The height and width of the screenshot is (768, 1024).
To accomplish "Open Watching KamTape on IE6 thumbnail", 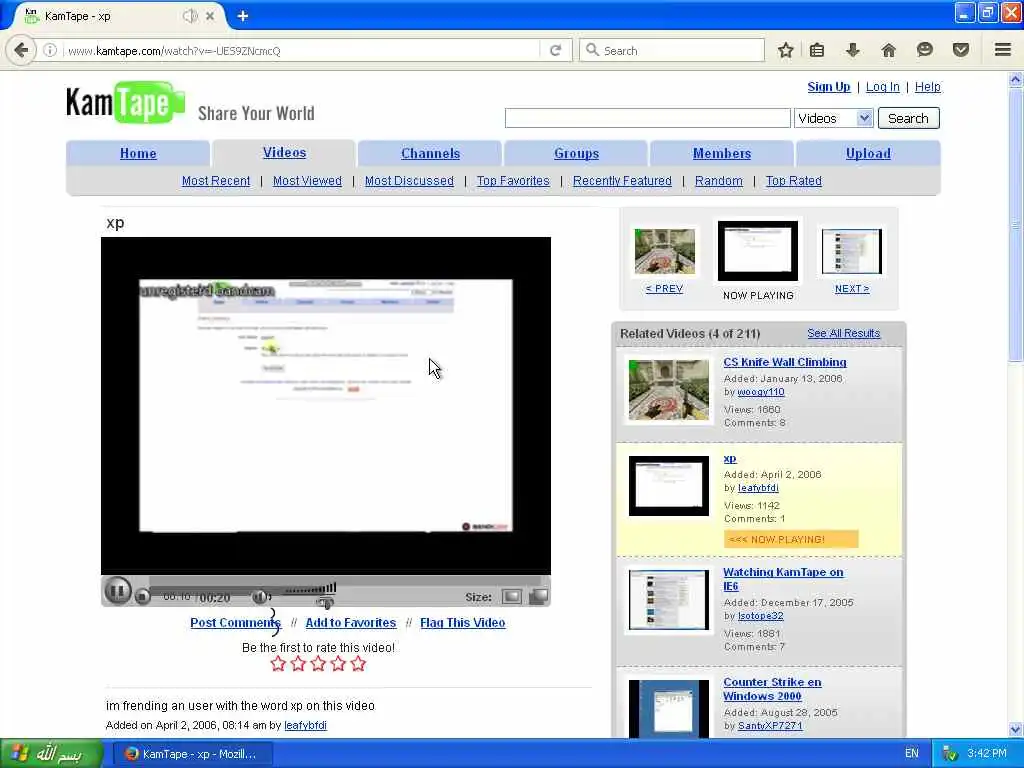I will pyautogui.click(x=668, y=600).
